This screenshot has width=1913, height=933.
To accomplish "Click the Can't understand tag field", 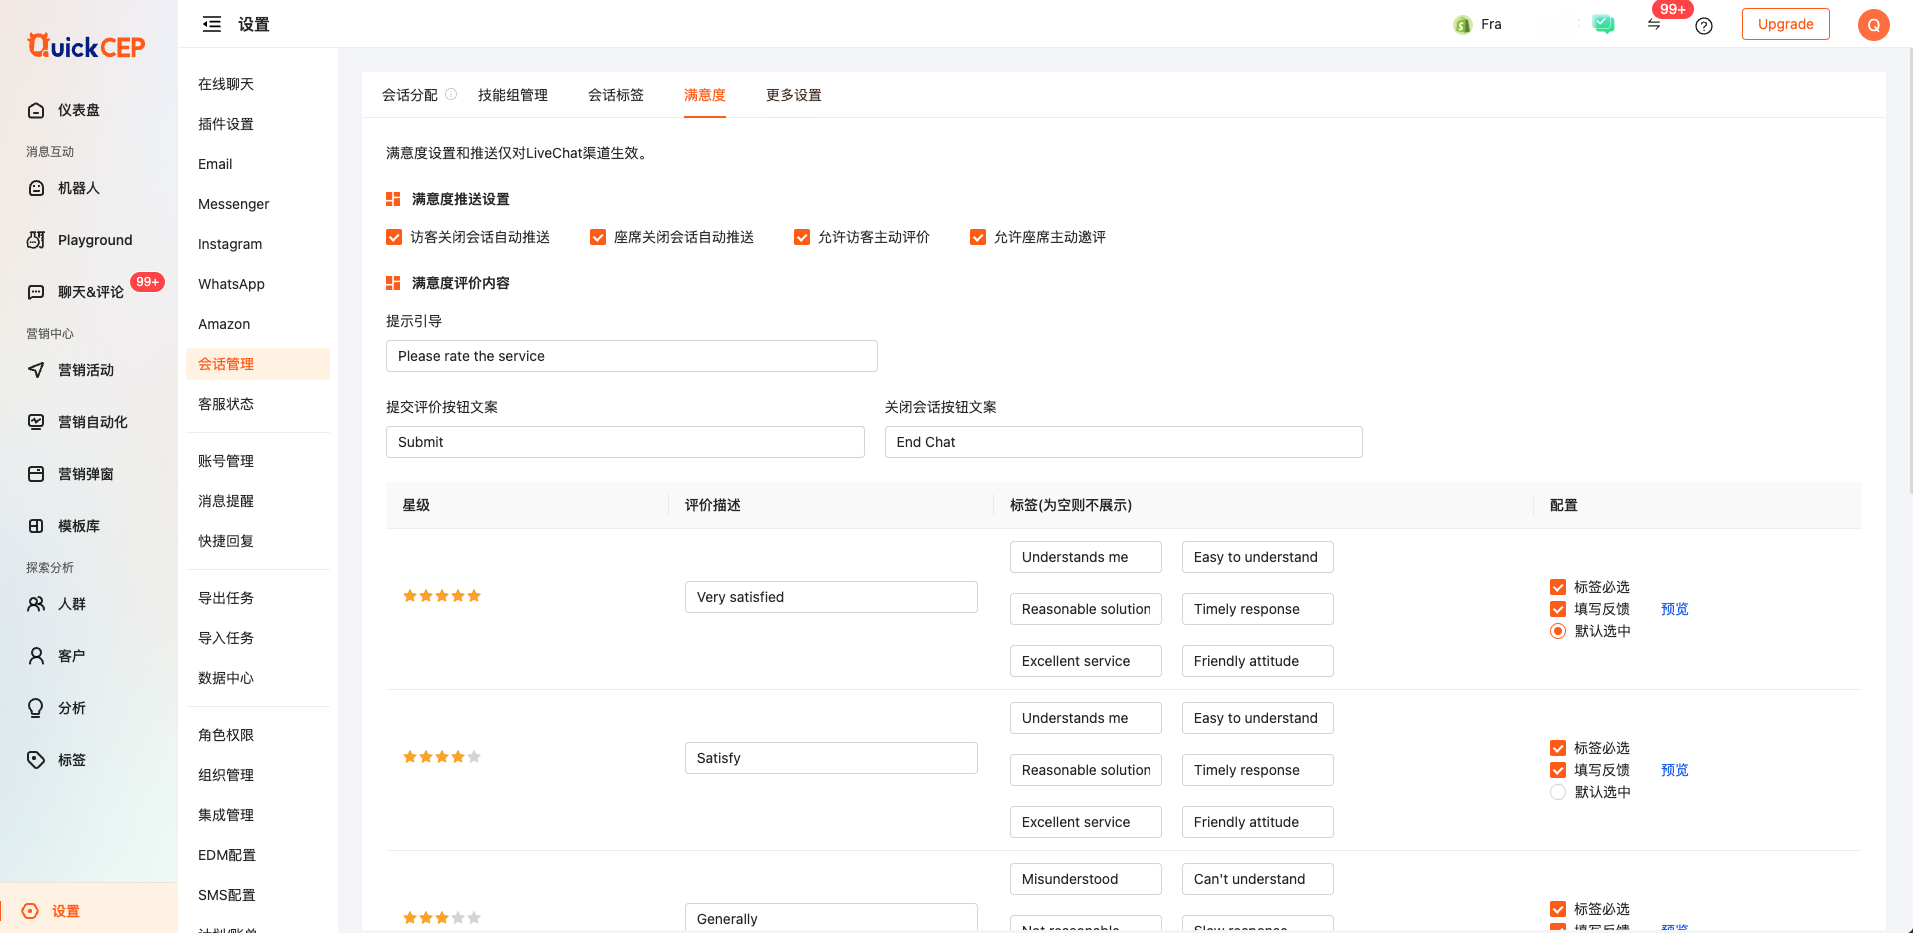I will [x=1258, y=879].
